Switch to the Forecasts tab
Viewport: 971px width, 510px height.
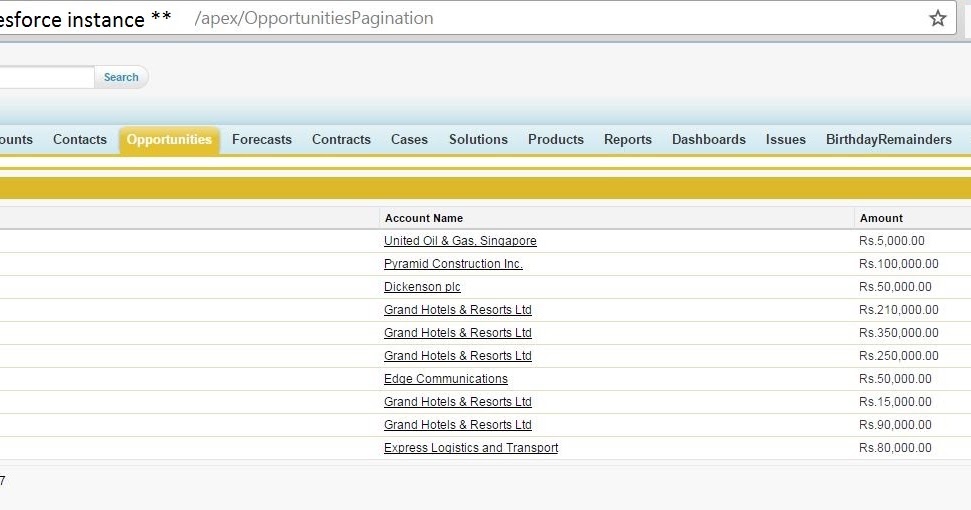[262, 139]
